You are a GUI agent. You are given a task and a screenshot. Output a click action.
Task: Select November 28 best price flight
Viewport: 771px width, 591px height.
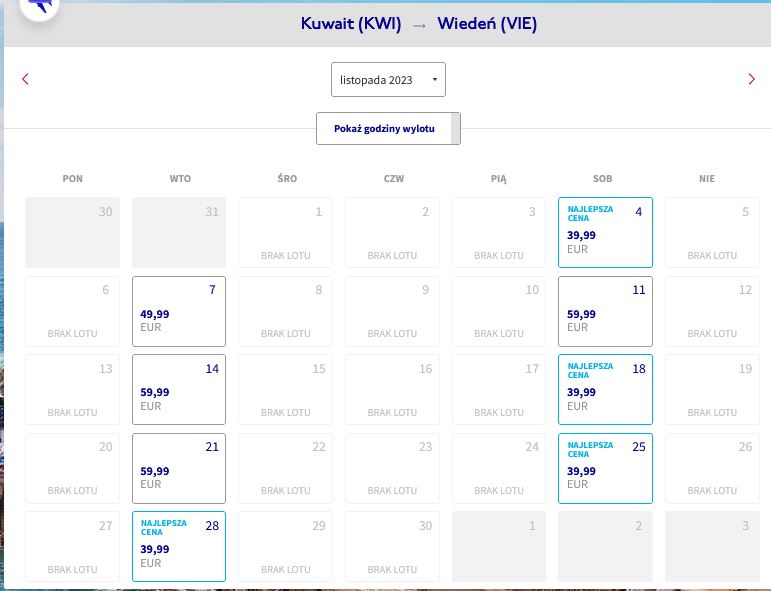[x=179, y=546]
